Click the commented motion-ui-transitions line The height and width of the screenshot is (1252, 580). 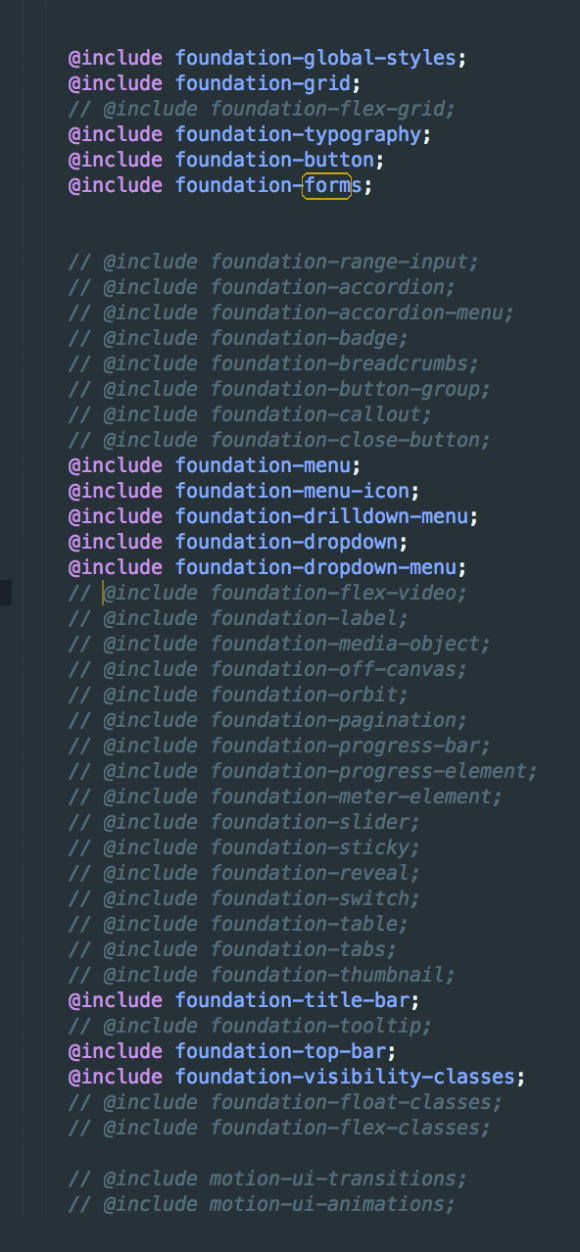coord(268,1179)
